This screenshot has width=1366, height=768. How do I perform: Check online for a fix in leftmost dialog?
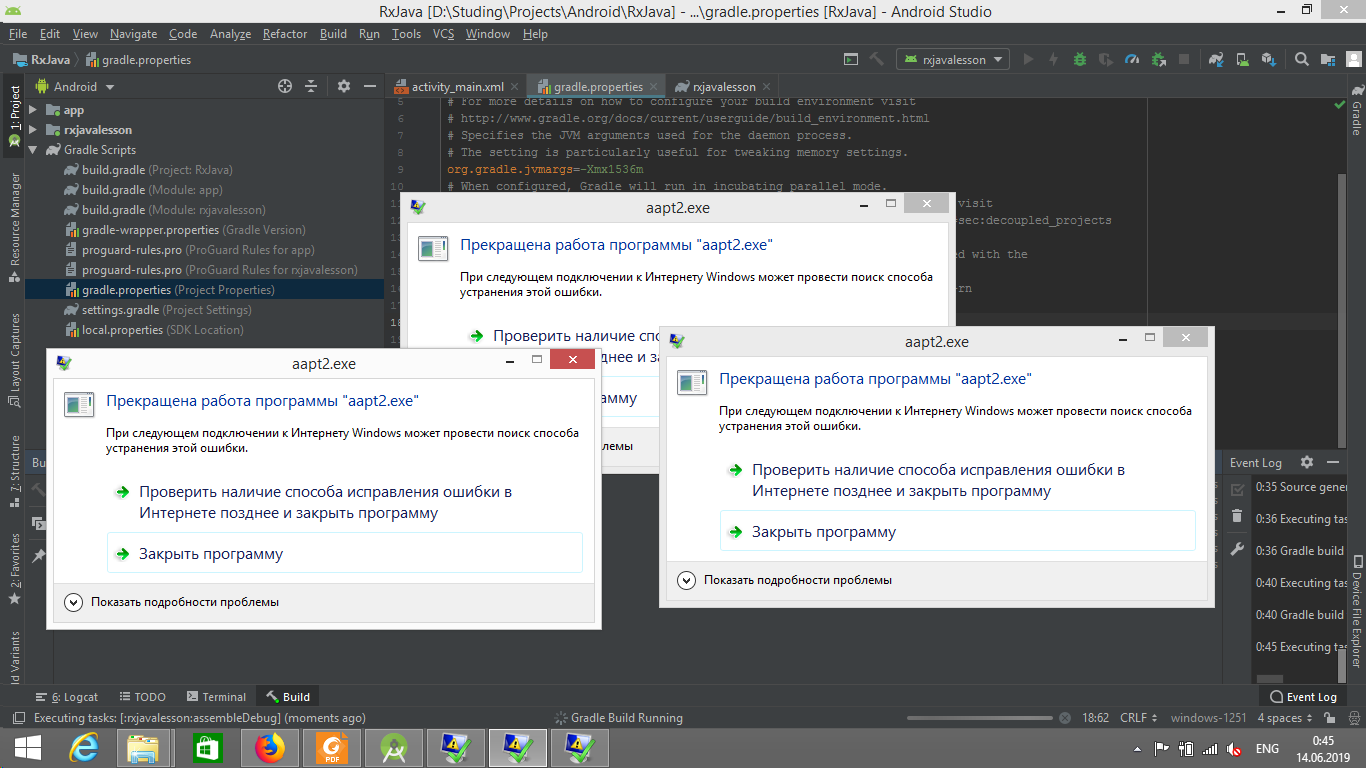344,502
